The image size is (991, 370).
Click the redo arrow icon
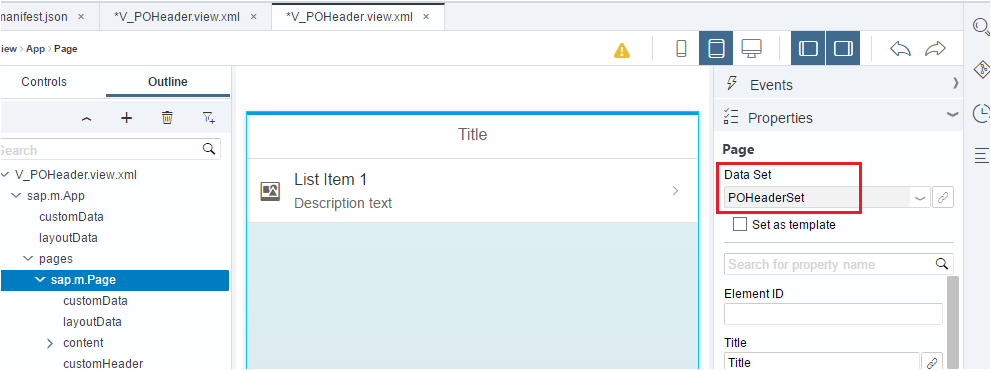(x=935, y=49)
